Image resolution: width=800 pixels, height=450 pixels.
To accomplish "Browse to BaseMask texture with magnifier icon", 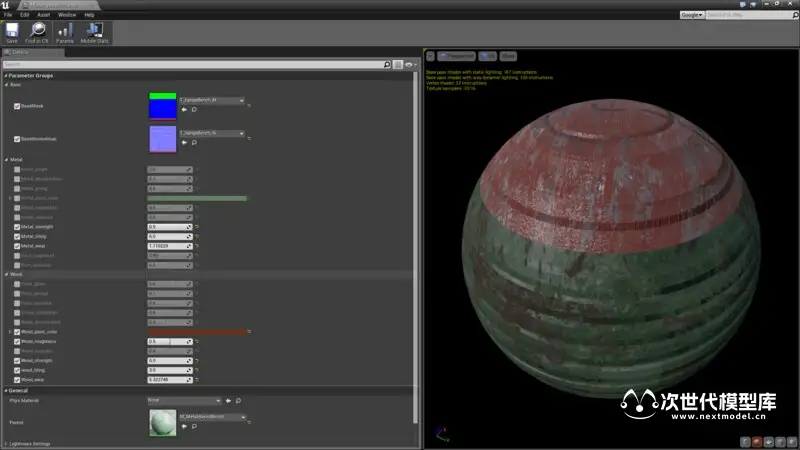I will (x=192, y=110).
